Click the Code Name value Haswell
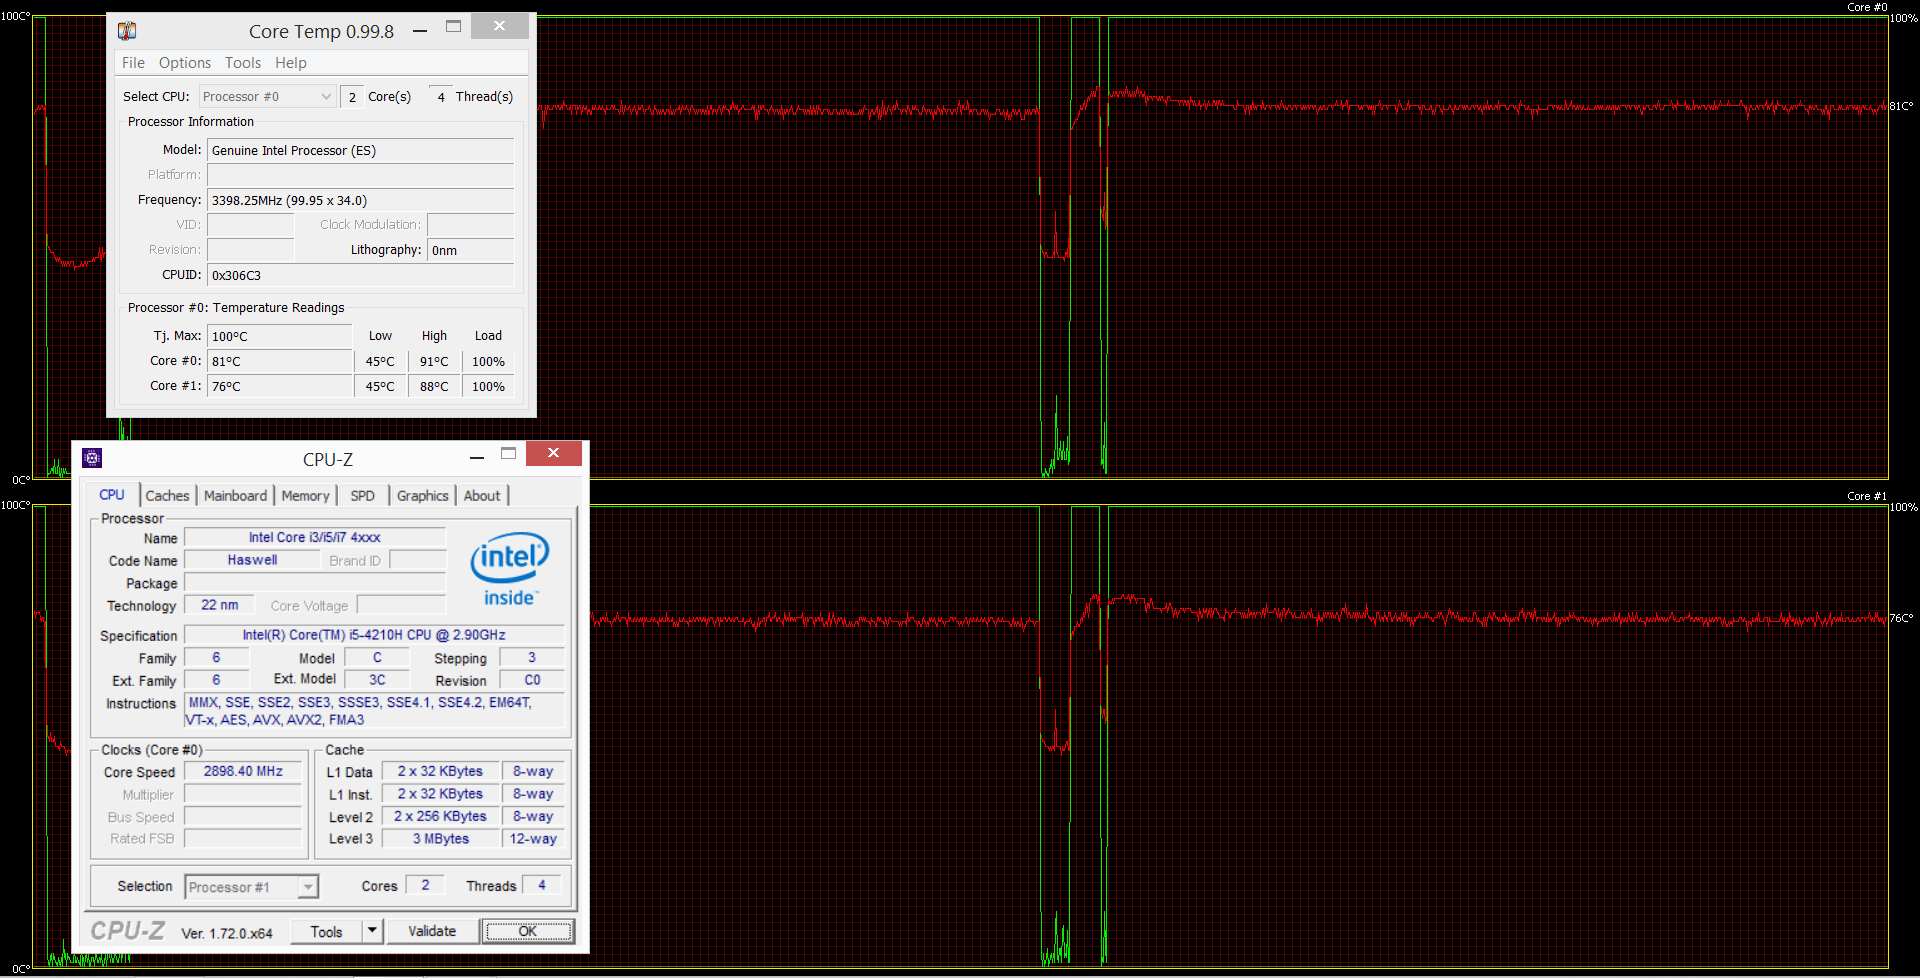This screenshot has height=978, width=1920. coord(252,560)
